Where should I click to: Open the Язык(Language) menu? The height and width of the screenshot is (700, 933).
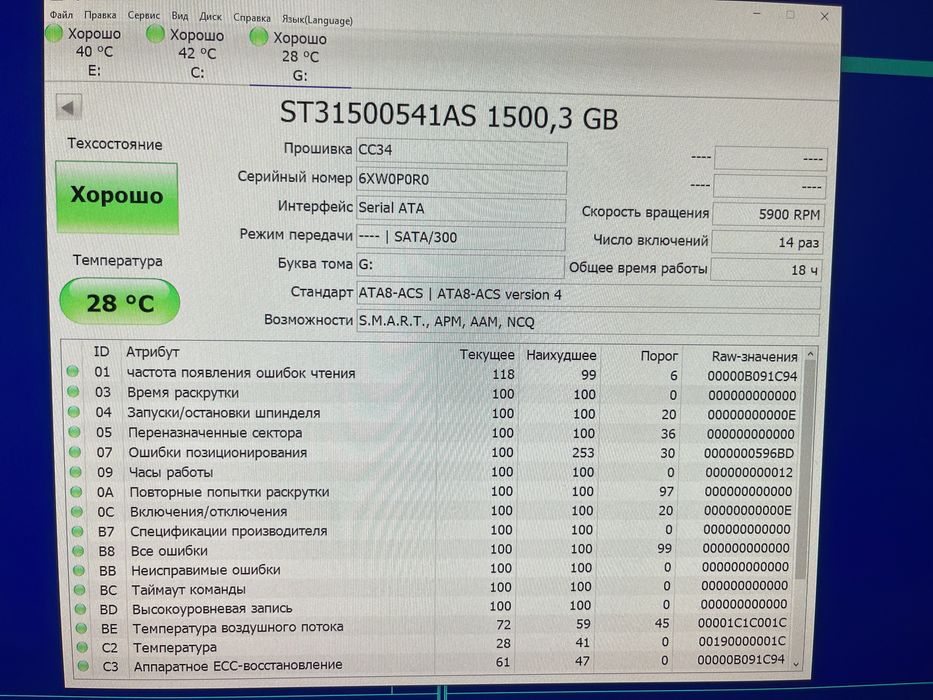(317, 20)
